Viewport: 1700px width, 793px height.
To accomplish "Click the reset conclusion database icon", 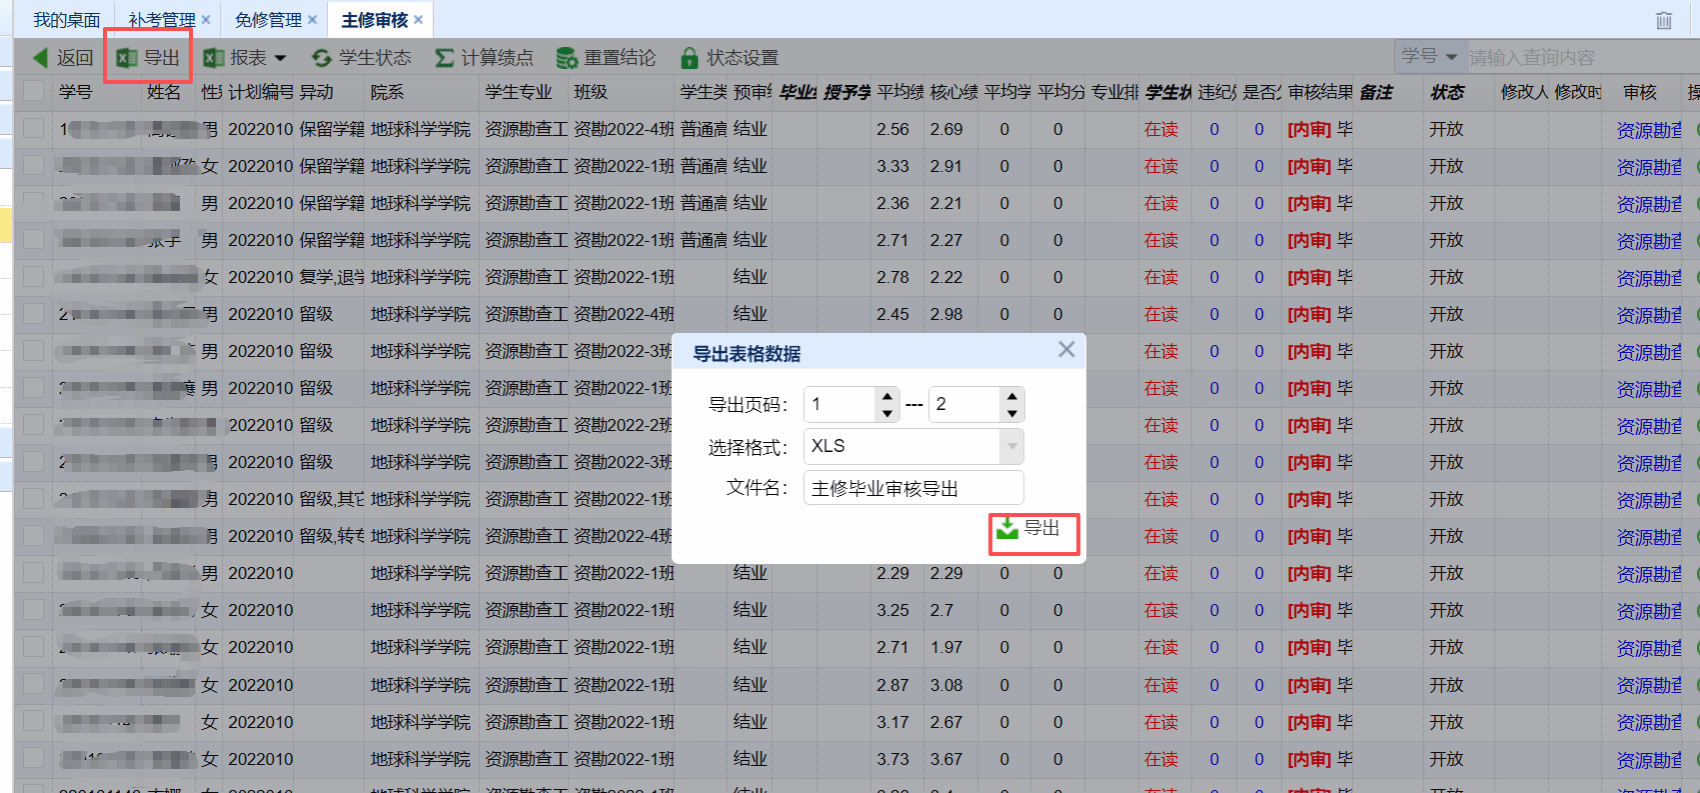I will 567,58.
